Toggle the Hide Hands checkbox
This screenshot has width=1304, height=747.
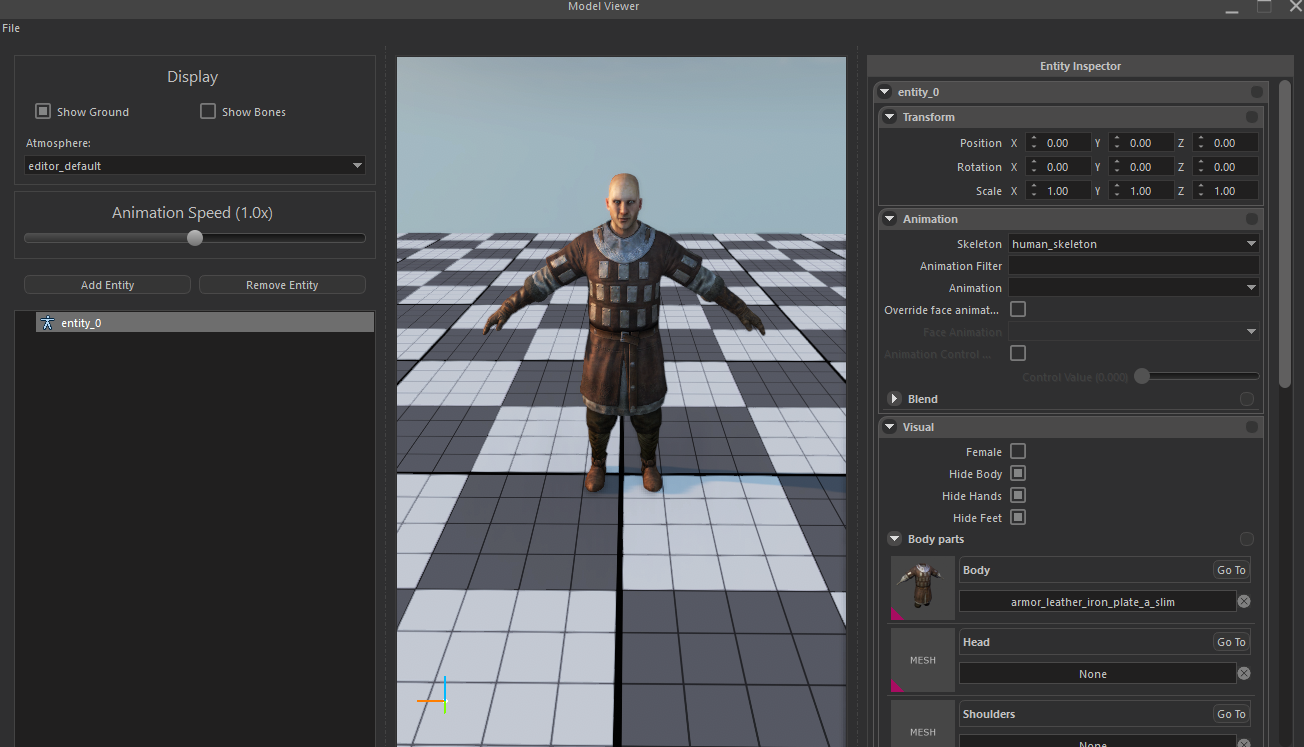(x=1018, y=495)
